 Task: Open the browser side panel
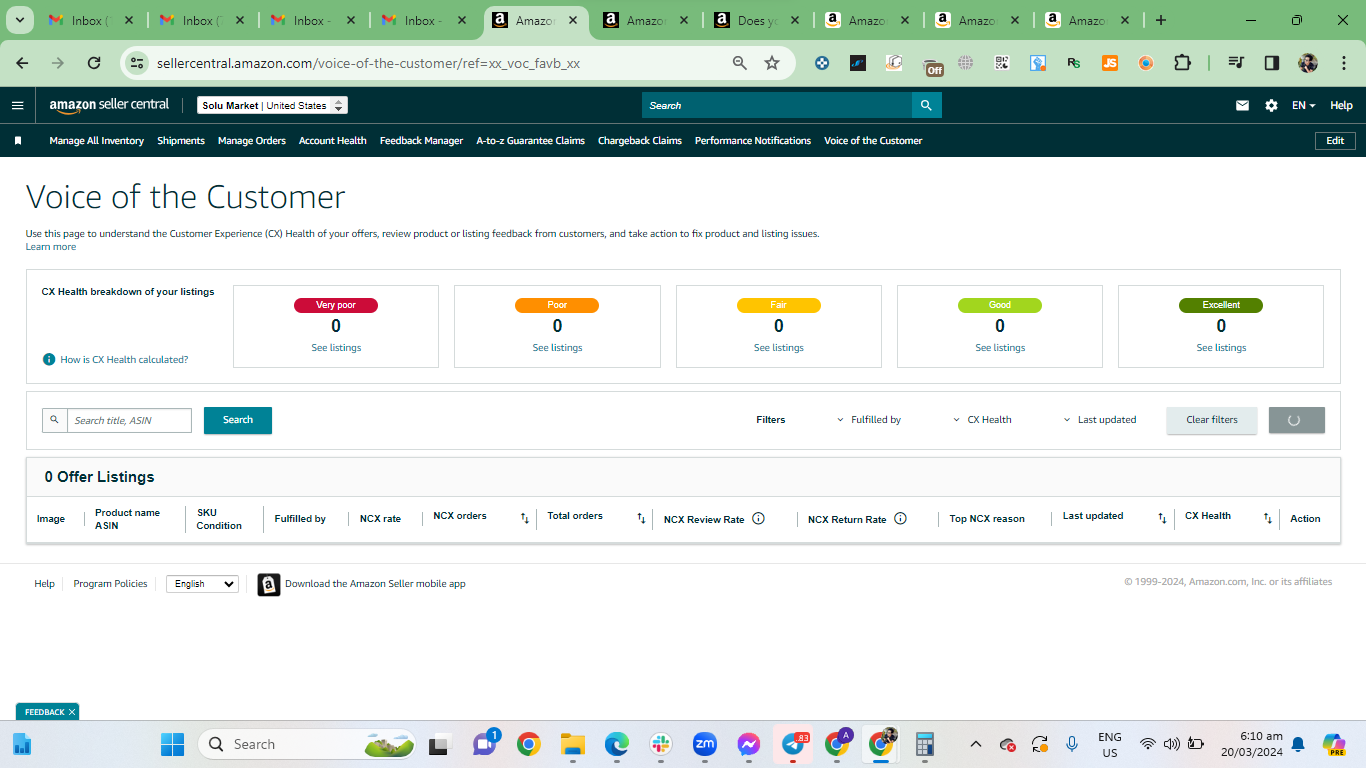(x=1272, y=63)
